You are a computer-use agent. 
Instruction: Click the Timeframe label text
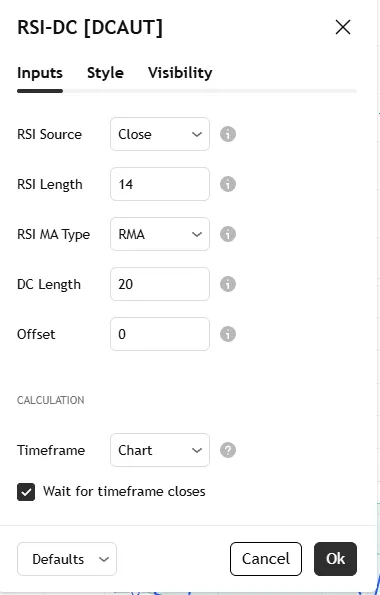point(51,450)
